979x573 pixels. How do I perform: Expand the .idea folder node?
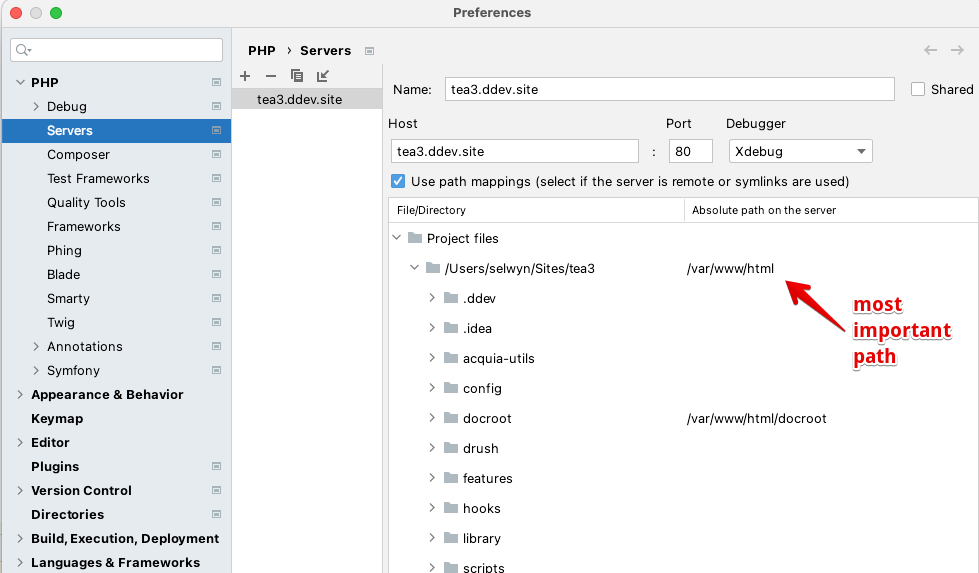[431, 328]
